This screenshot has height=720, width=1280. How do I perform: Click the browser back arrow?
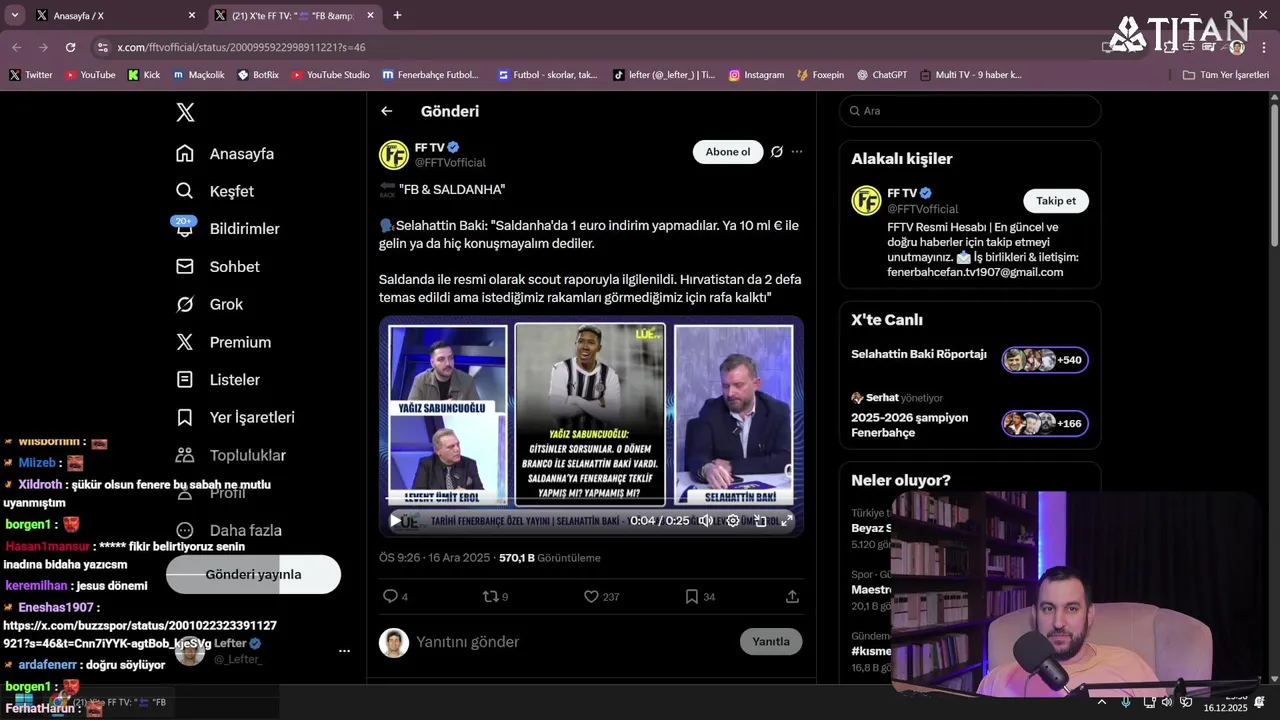click(17, 47)
